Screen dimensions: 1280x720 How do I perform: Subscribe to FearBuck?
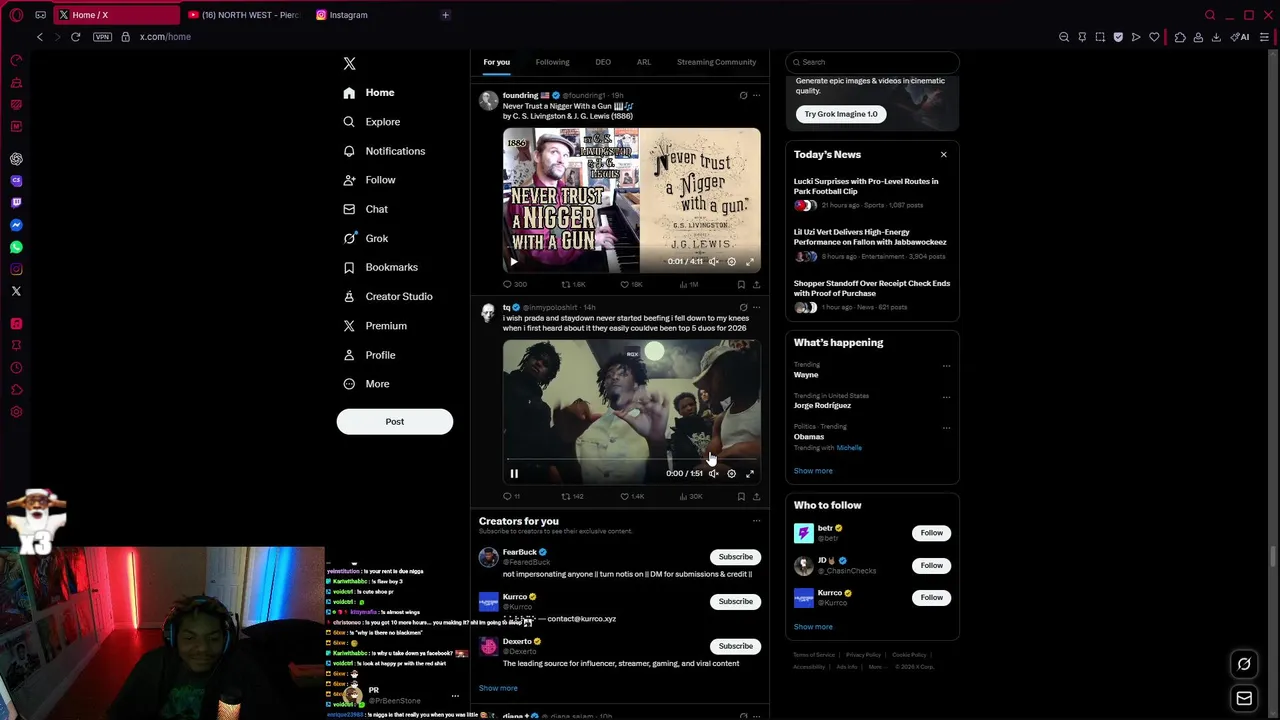(735, 557)
